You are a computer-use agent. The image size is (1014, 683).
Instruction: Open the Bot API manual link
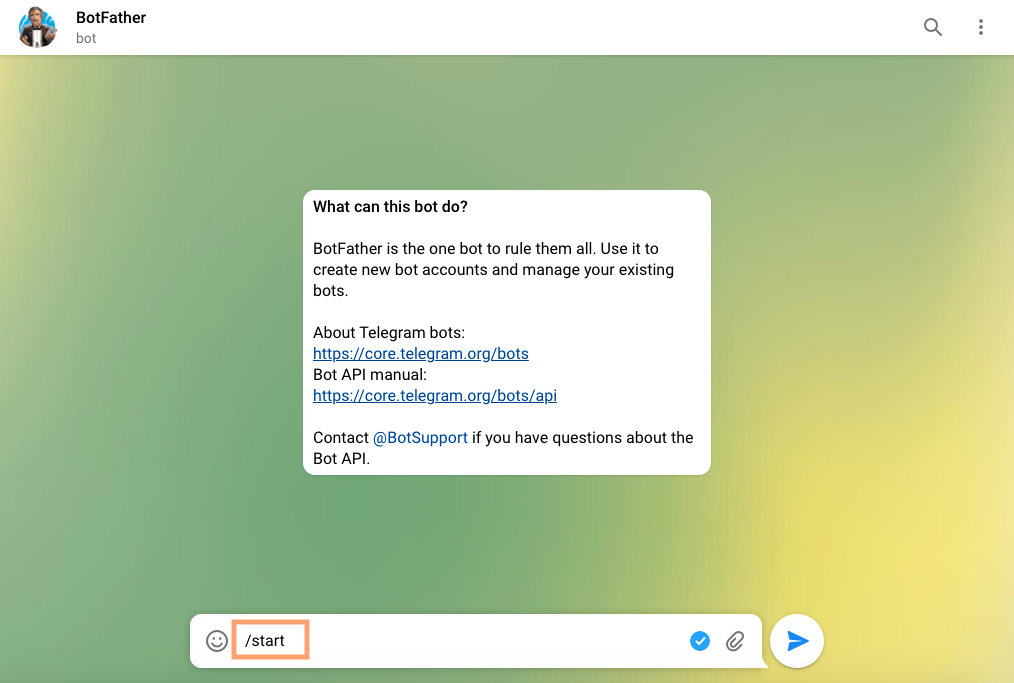[x=435, y=396]
